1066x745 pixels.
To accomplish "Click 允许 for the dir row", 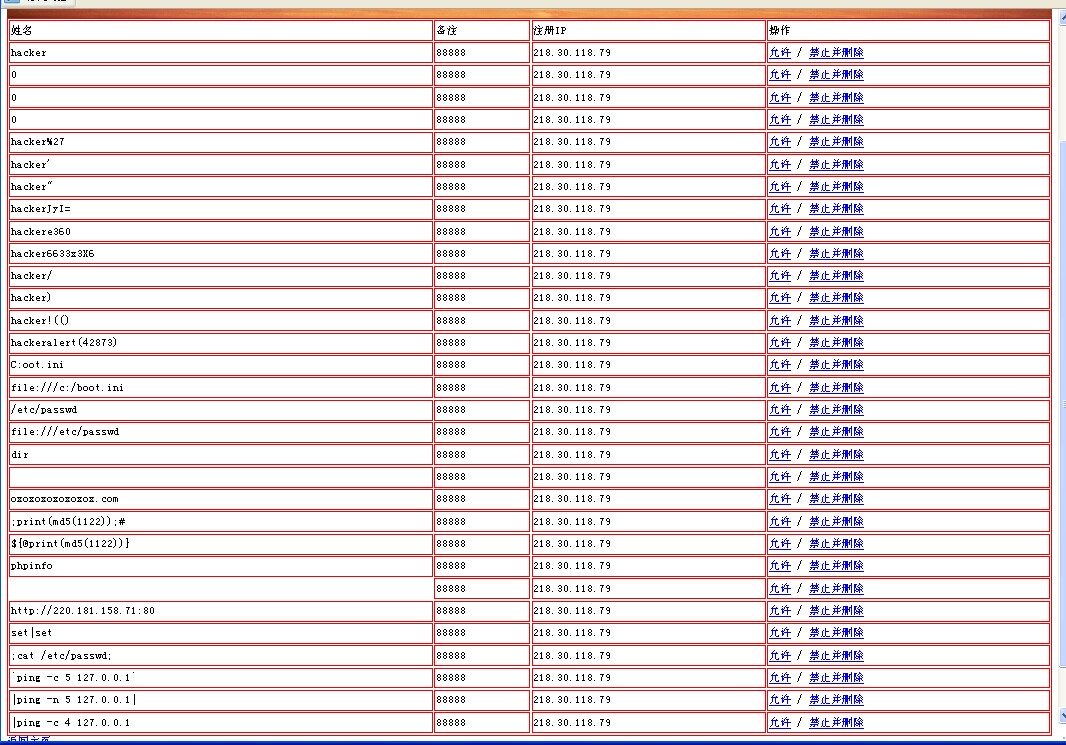I will point(779,455).
